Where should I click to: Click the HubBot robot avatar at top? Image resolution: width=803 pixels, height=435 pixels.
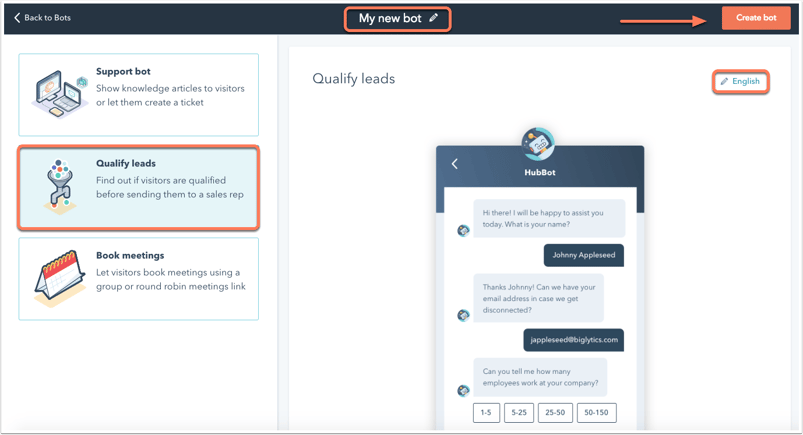pyautogui.click(x=538, y=144)
